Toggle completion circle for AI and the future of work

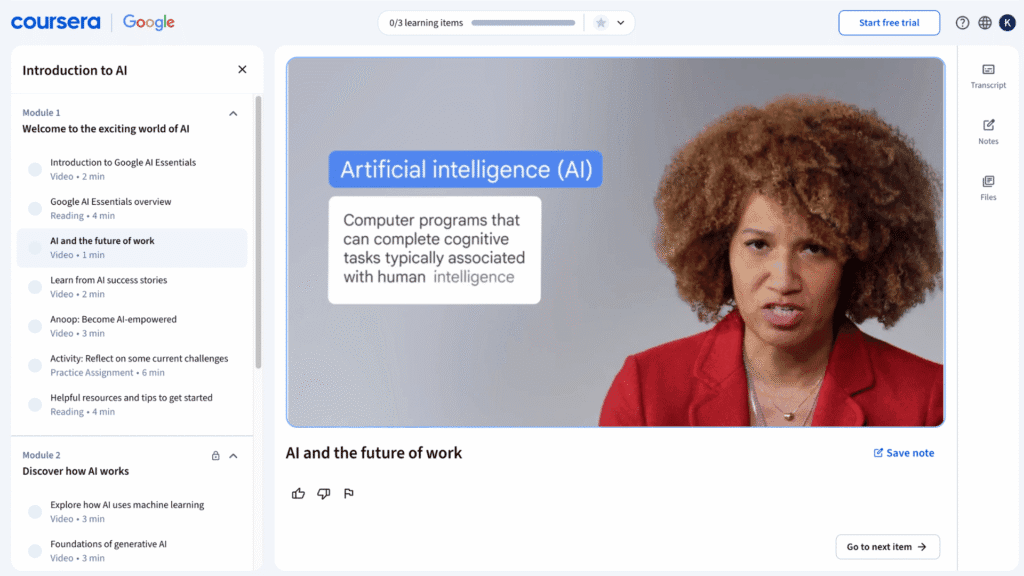(x=35, y=248)
